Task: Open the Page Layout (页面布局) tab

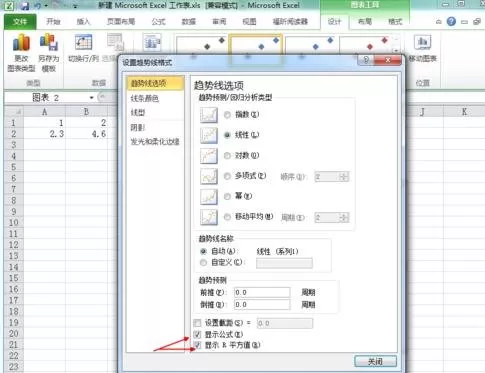Action: [121, 22]
